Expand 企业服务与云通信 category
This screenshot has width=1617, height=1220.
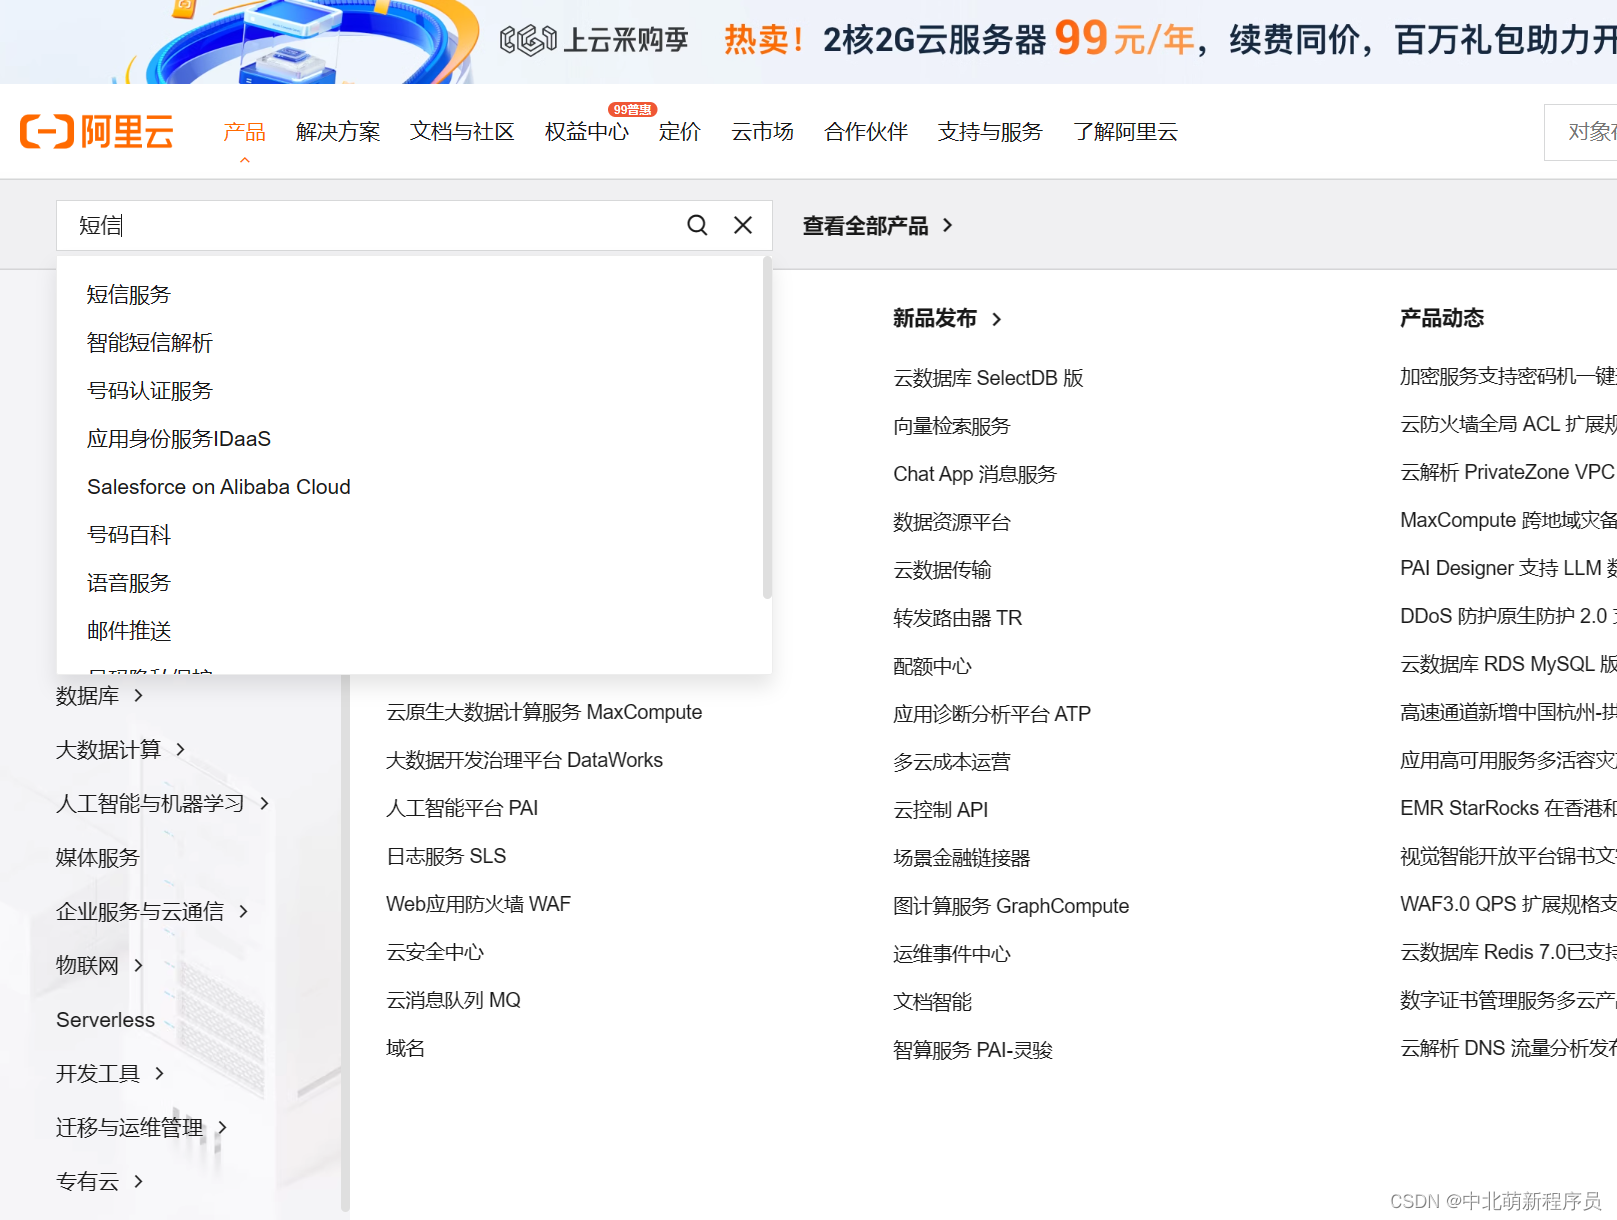pyautogui.click(x=152, y=912)
